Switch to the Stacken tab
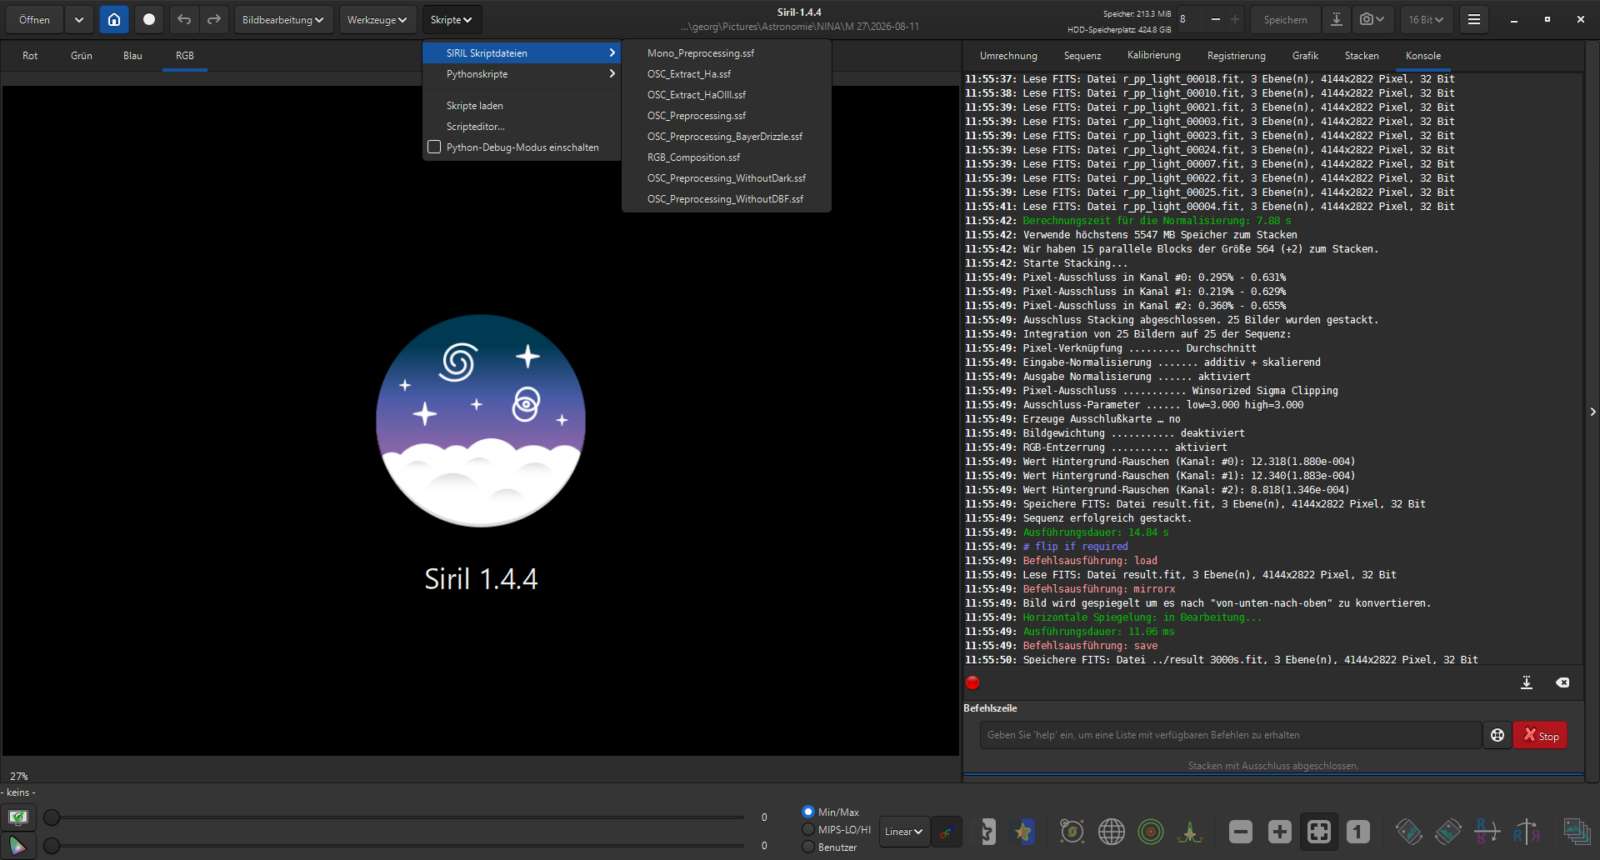Image resolution: width=1600 pixels, height=860 pixels. (1361, 56)
